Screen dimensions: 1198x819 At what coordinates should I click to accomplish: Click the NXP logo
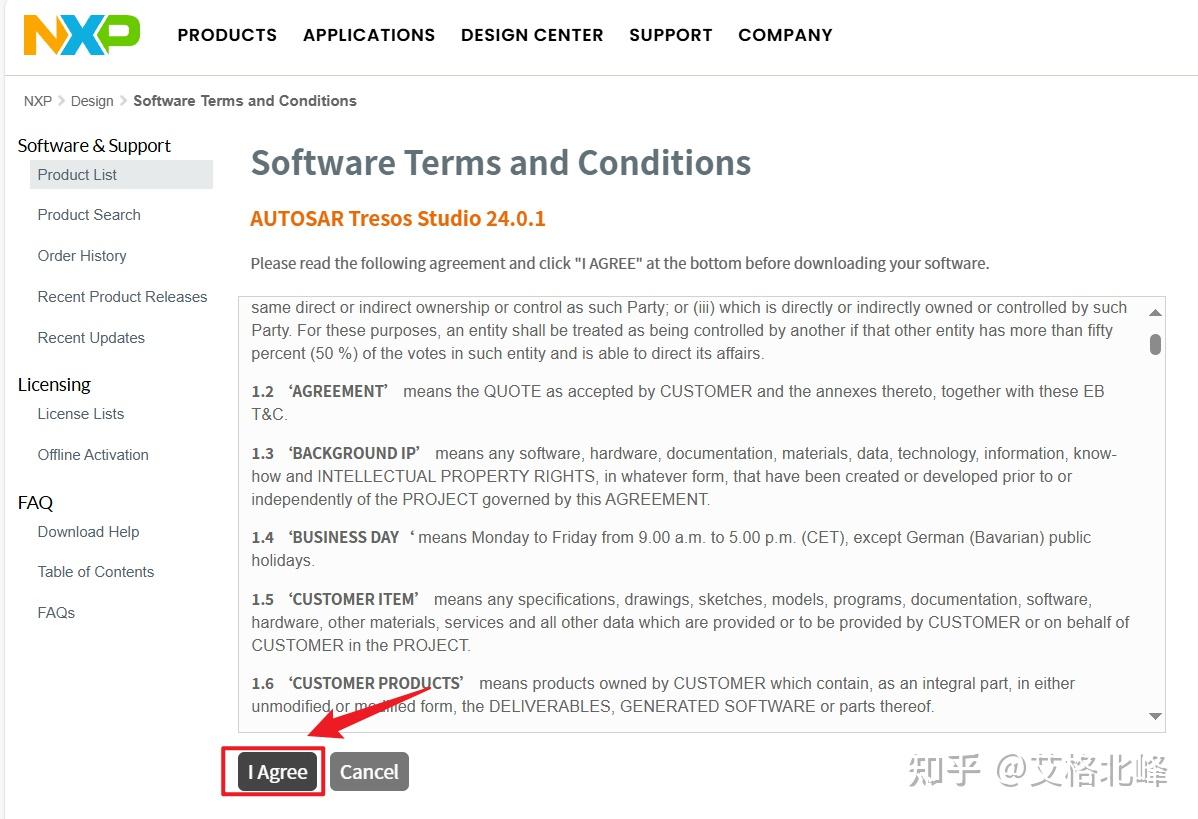80,33
